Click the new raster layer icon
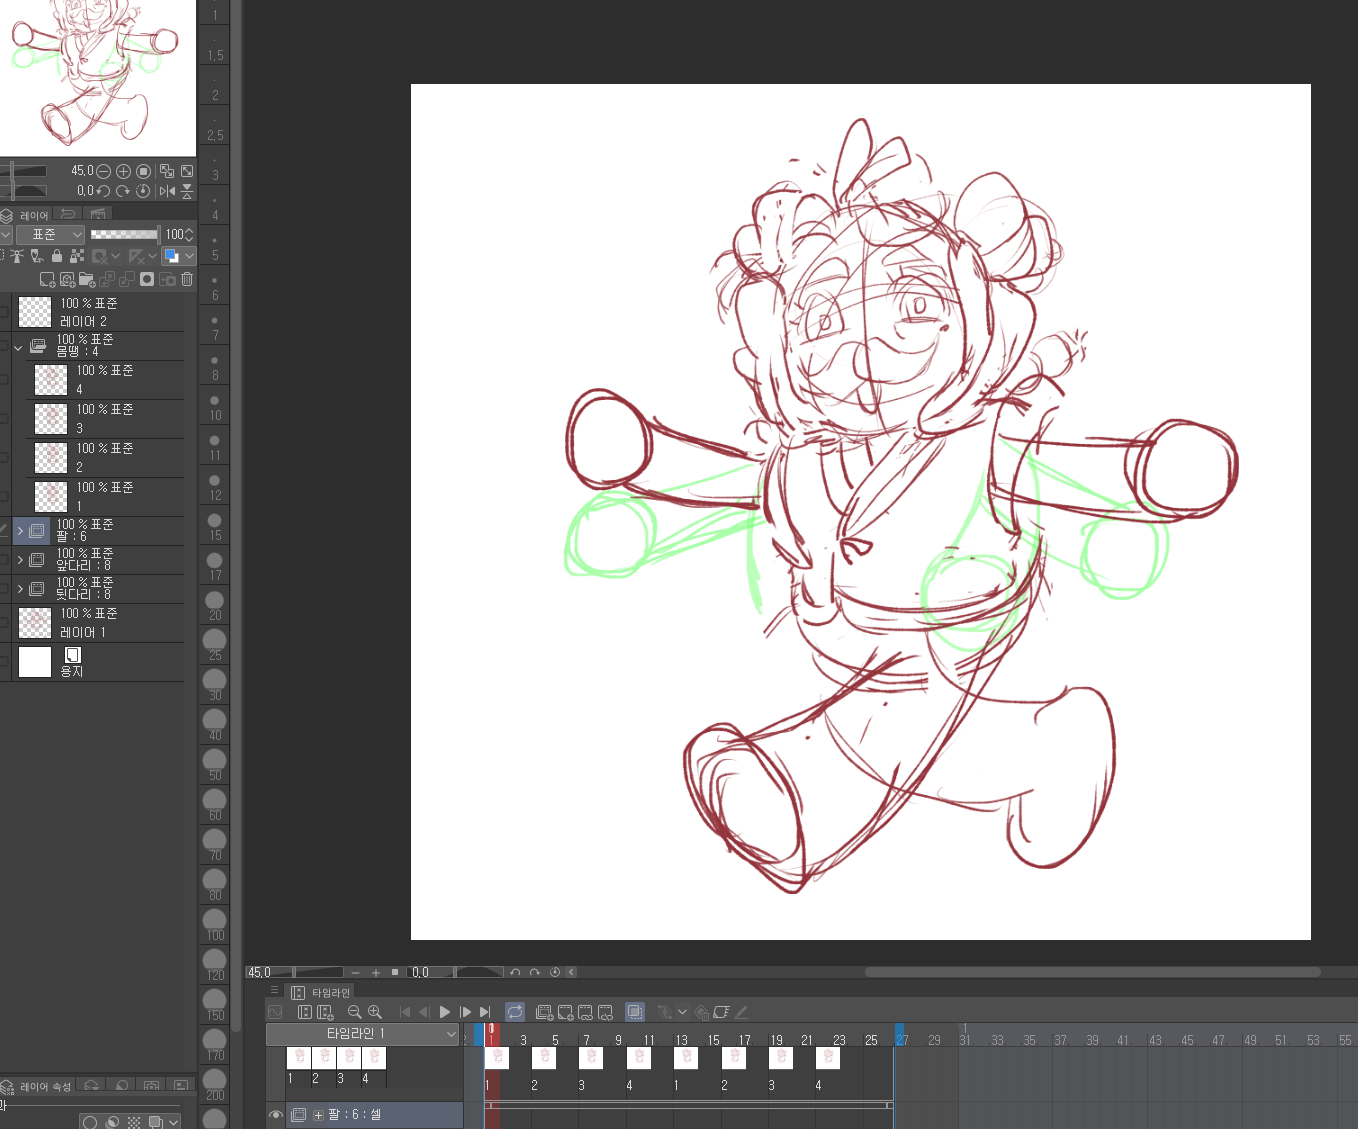Viewport: 1358px width, 1129px height. (47, 280)
